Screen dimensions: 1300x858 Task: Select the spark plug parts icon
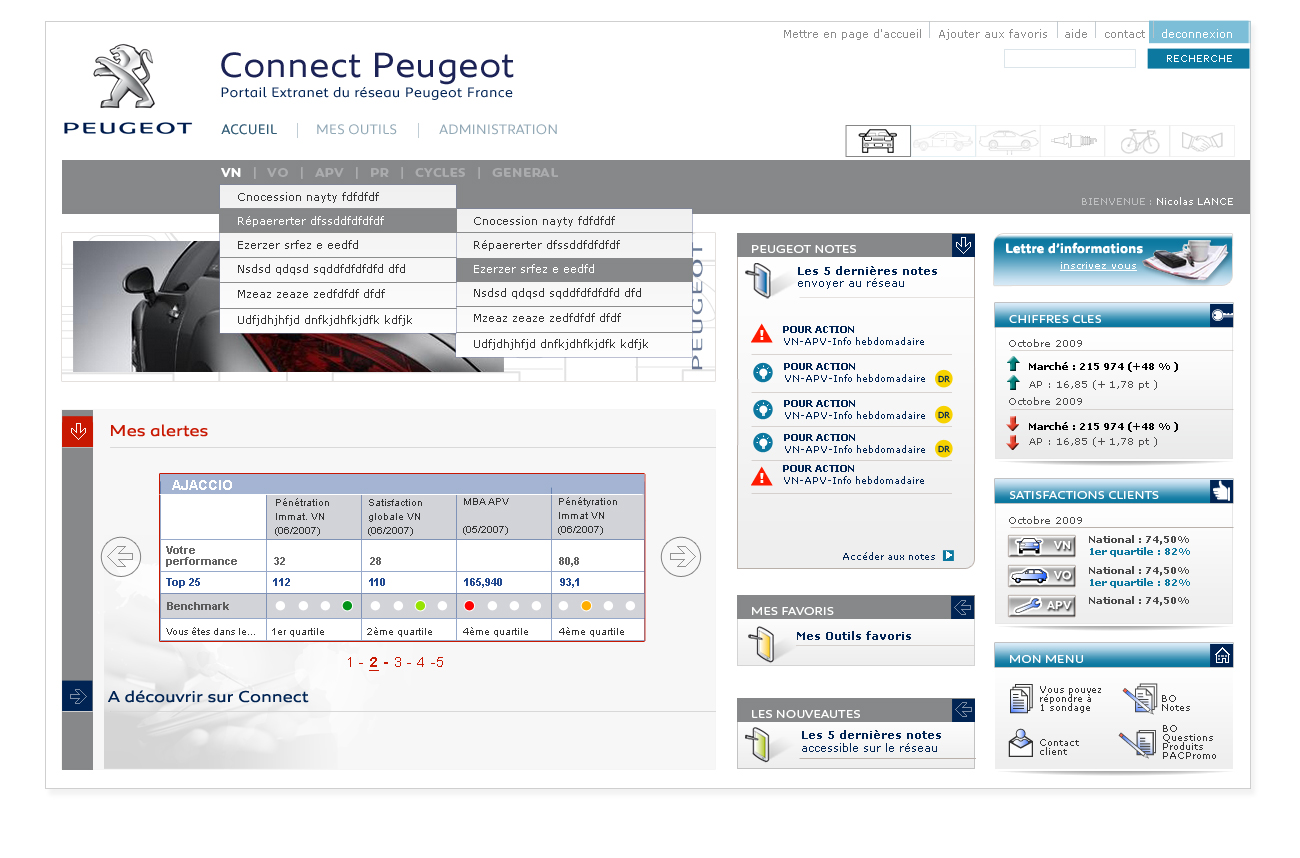tap(1073, 141)
